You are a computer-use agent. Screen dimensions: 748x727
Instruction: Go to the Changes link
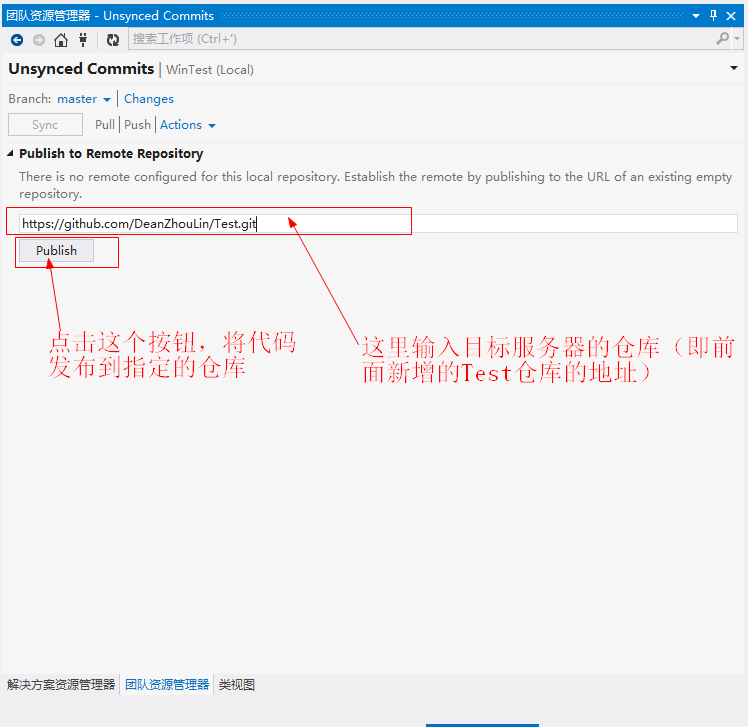coord(149,99)
